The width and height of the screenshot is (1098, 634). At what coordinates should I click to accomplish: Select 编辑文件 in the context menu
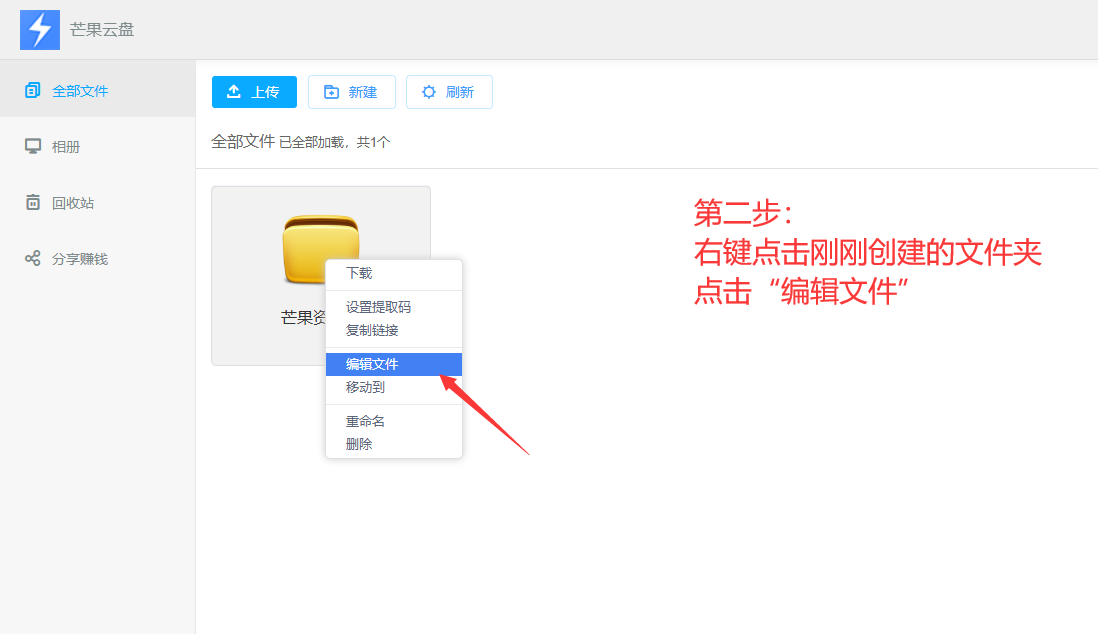pyautogui.click(x=370, y=363)
